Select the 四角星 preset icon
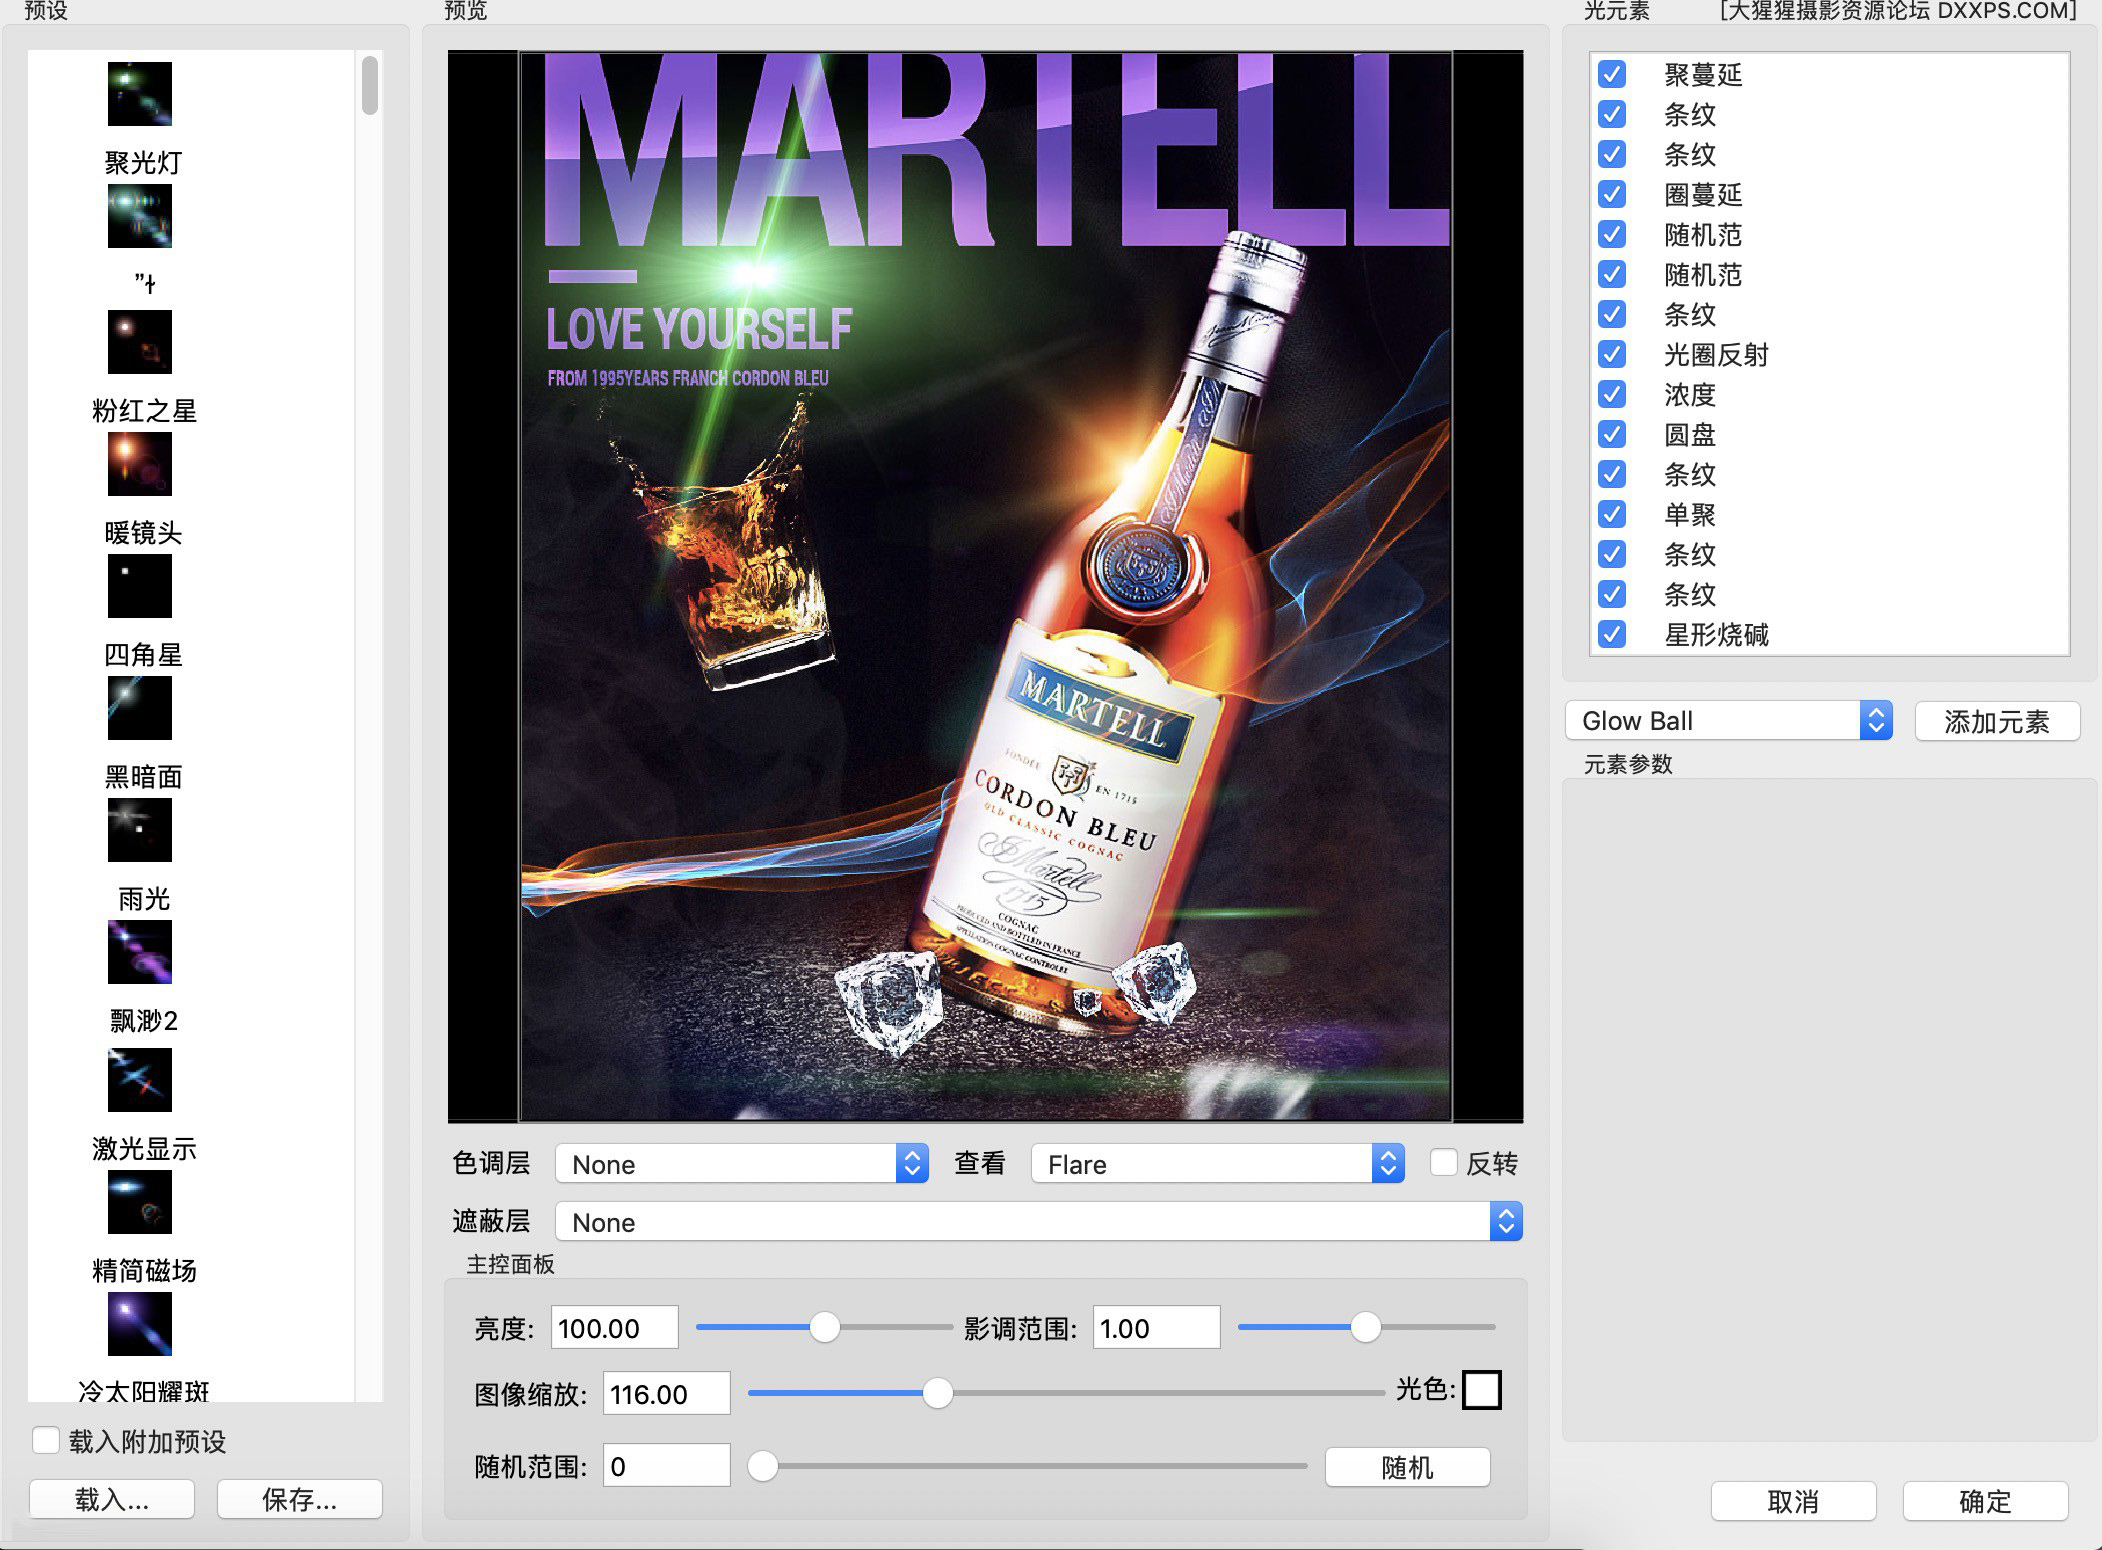The image size is (2102, 1550). [x=140, y=586]
